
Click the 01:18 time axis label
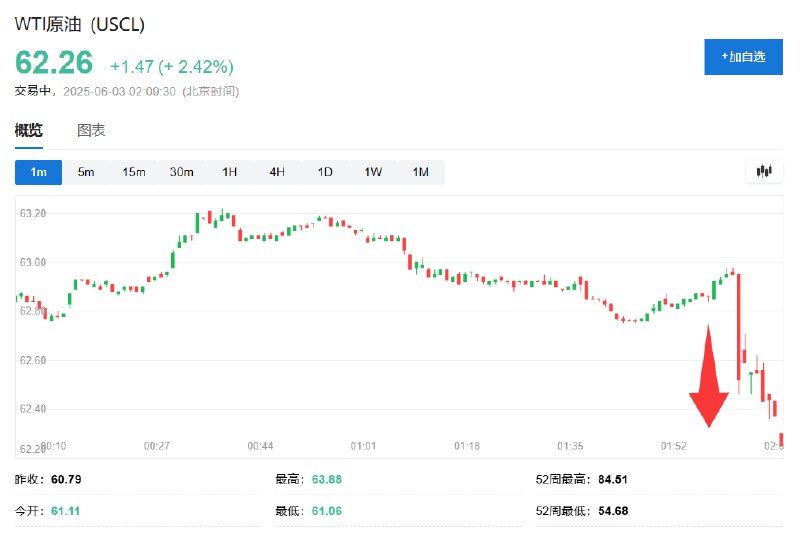coord(467,446)
